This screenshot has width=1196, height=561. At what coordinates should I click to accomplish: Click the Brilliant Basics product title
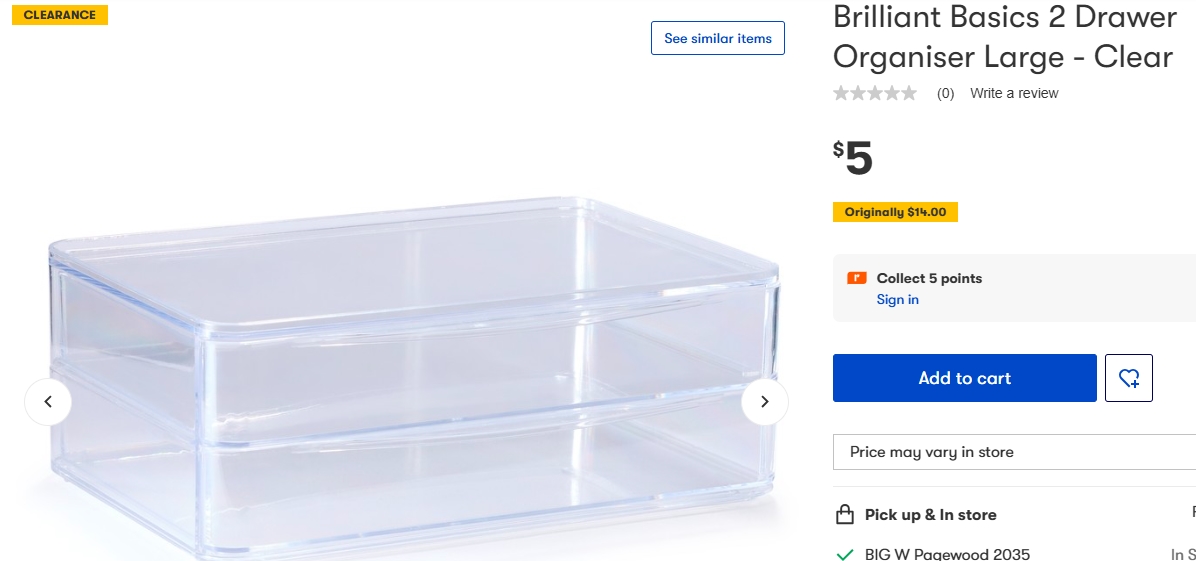(x=1004, y=37)
